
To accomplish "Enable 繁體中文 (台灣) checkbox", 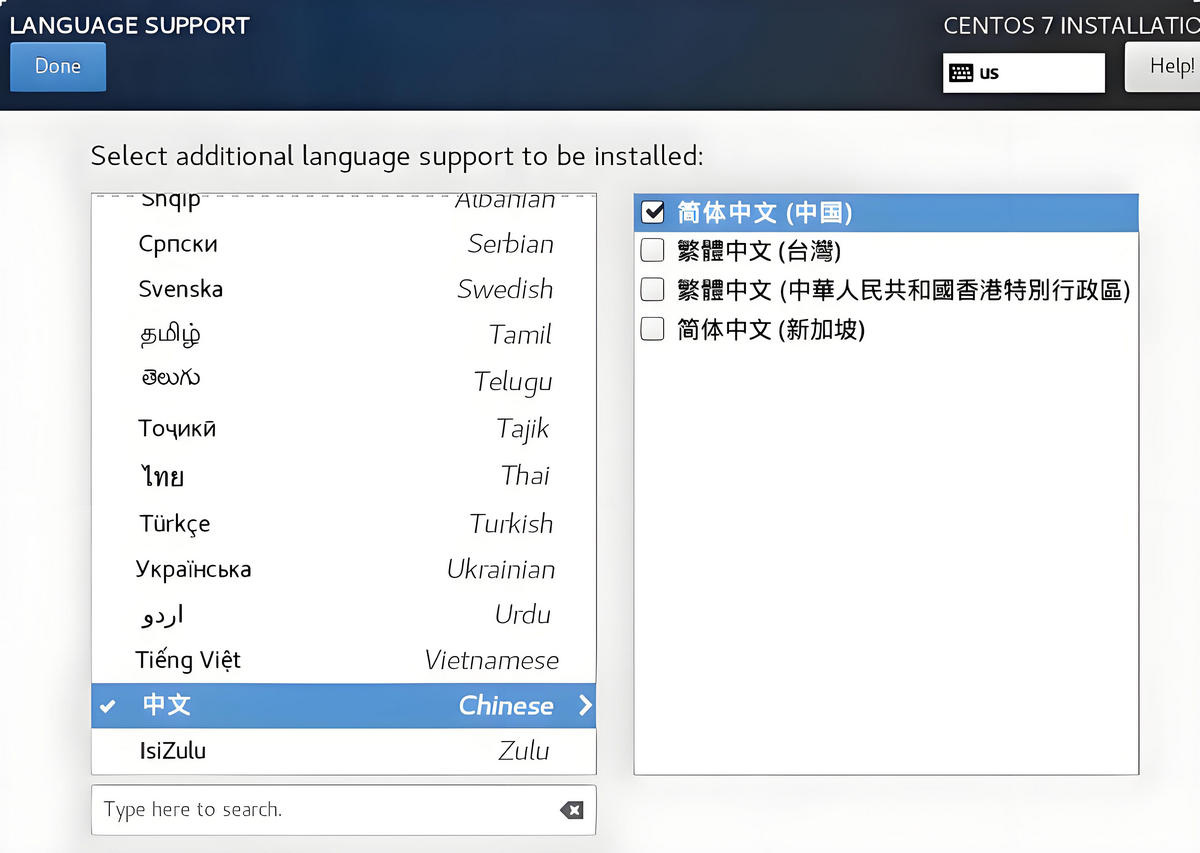I will [x=652, y=250].
